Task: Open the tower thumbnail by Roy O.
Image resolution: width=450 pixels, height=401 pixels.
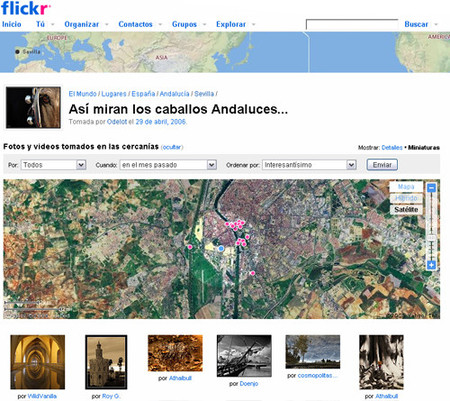Action: pyautogui.click(x=106, y=362)
